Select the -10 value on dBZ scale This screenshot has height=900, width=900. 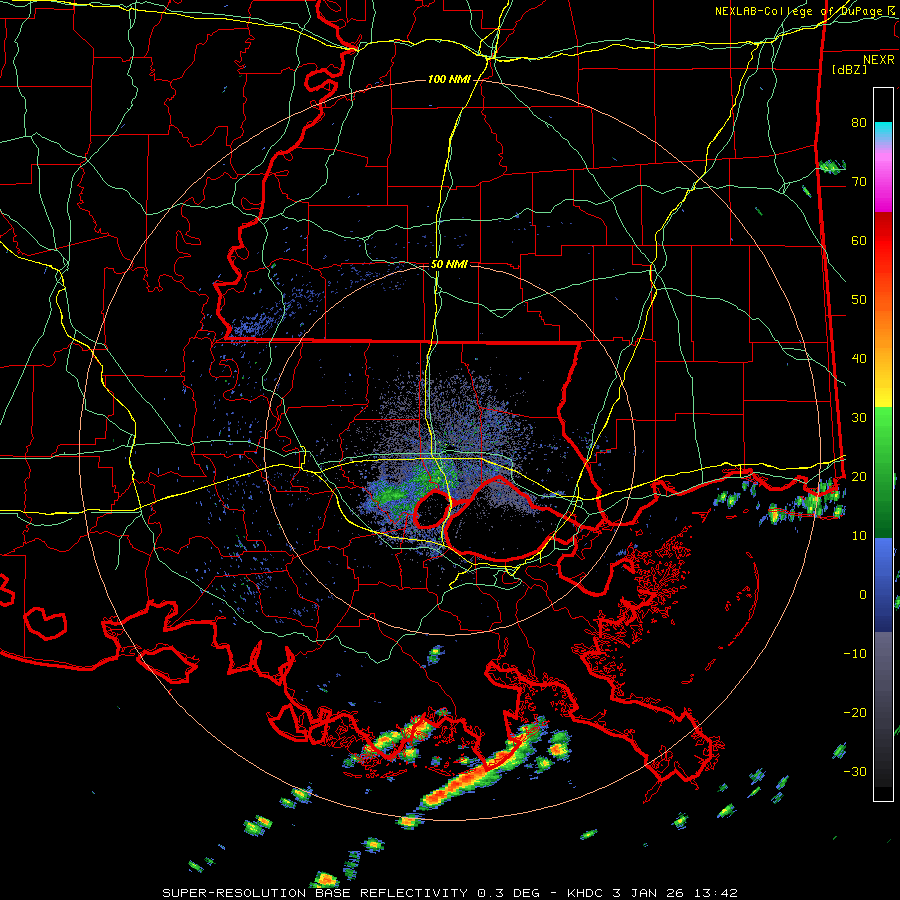pyautogui.click(x=855, y=653)
